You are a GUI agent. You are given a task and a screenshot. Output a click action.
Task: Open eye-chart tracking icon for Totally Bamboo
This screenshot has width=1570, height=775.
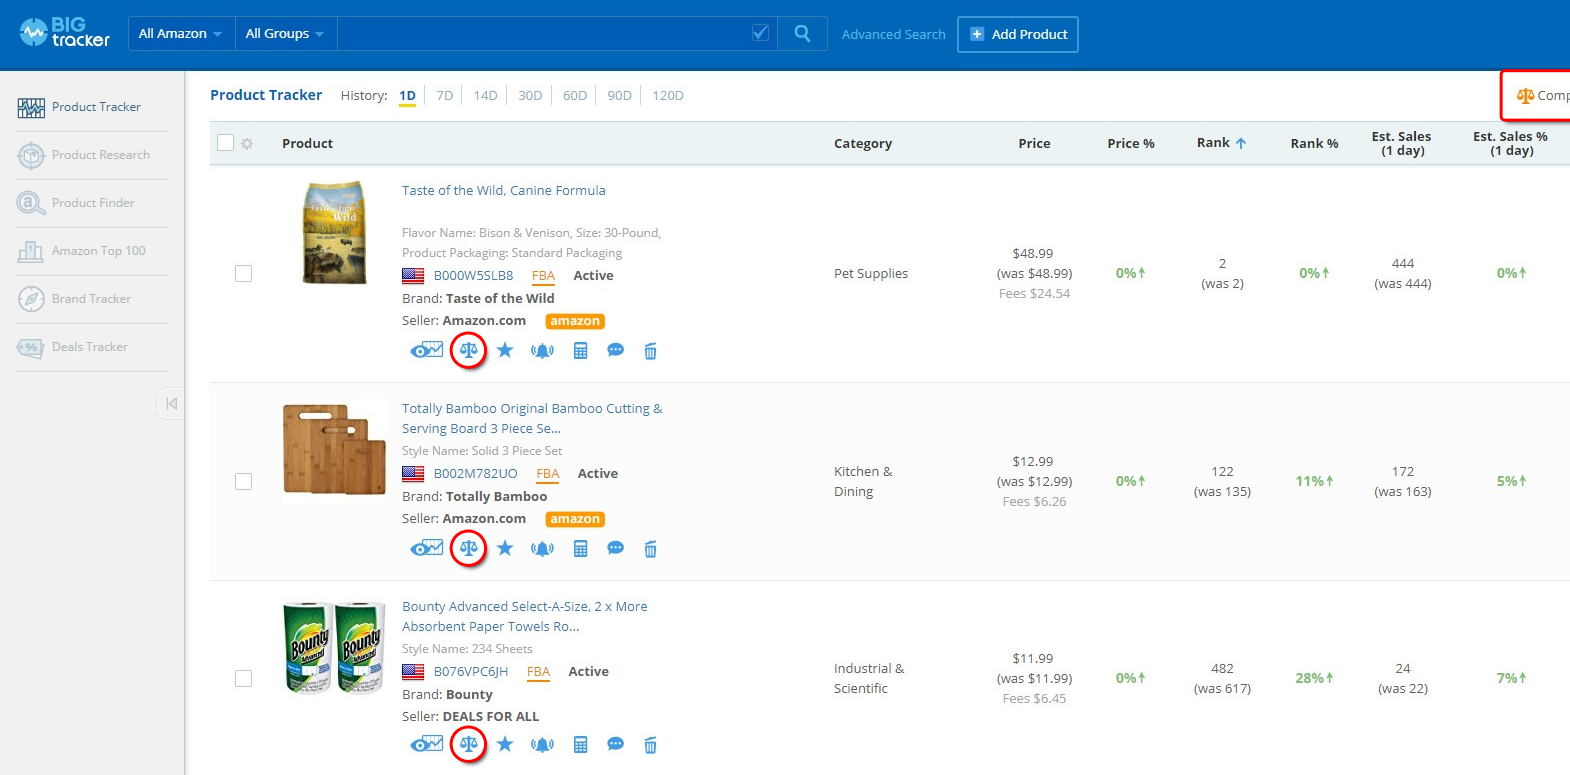coord(427,548)
